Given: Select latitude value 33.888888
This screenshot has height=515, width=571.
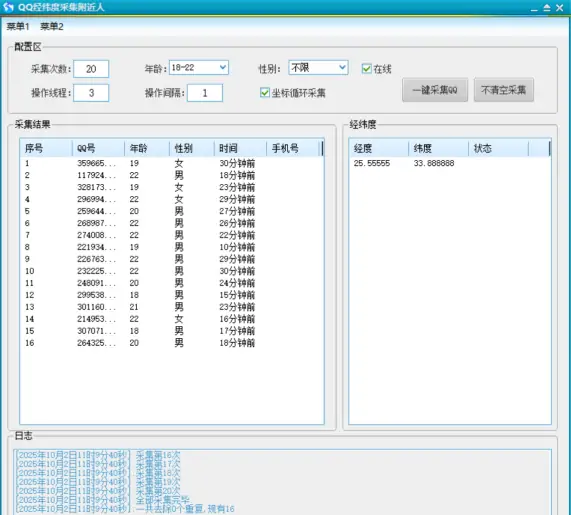Looking at the screenshot, I should (434, 163).
